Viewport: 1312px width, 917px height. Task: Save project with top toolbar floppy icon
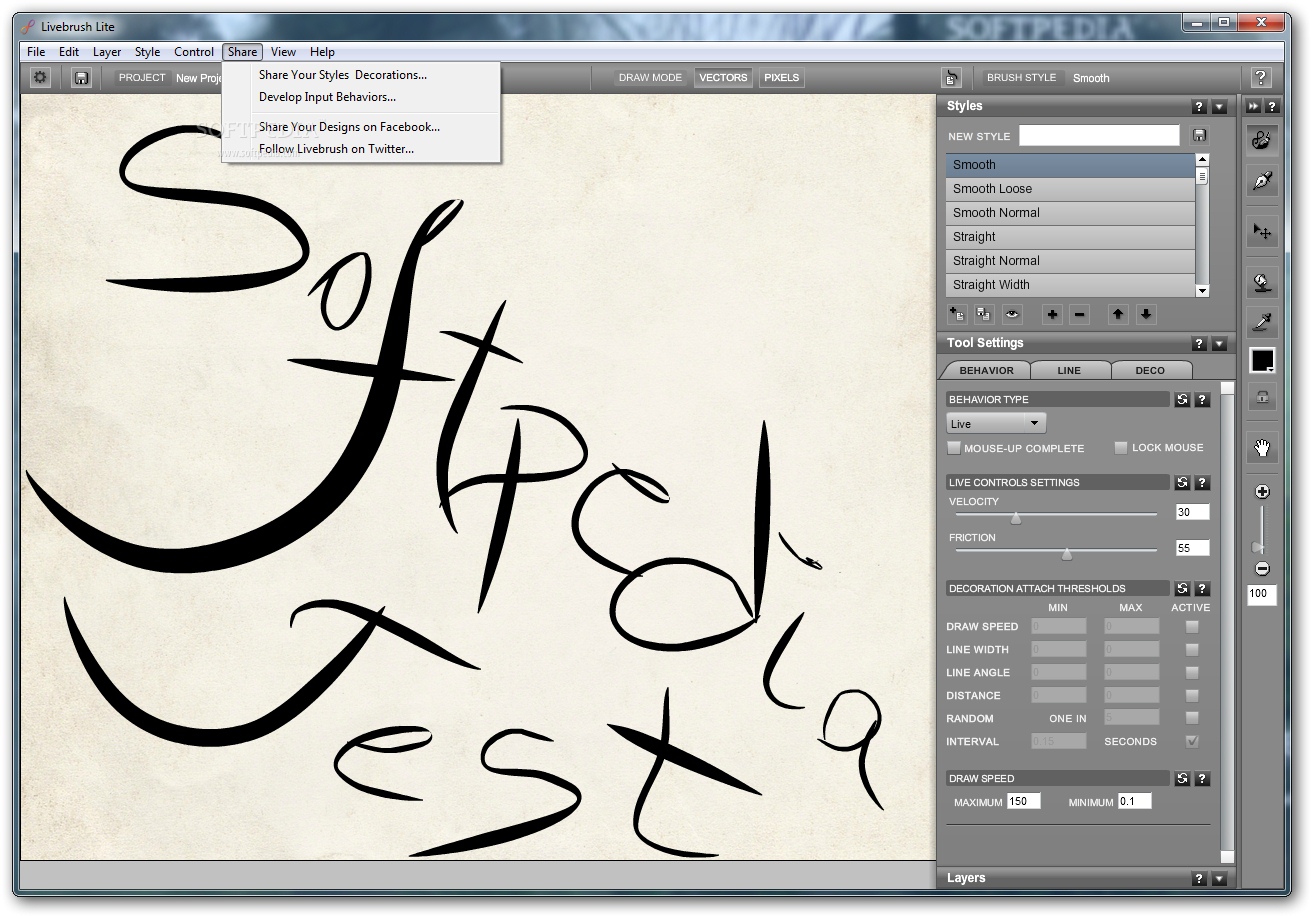(81, 77)
